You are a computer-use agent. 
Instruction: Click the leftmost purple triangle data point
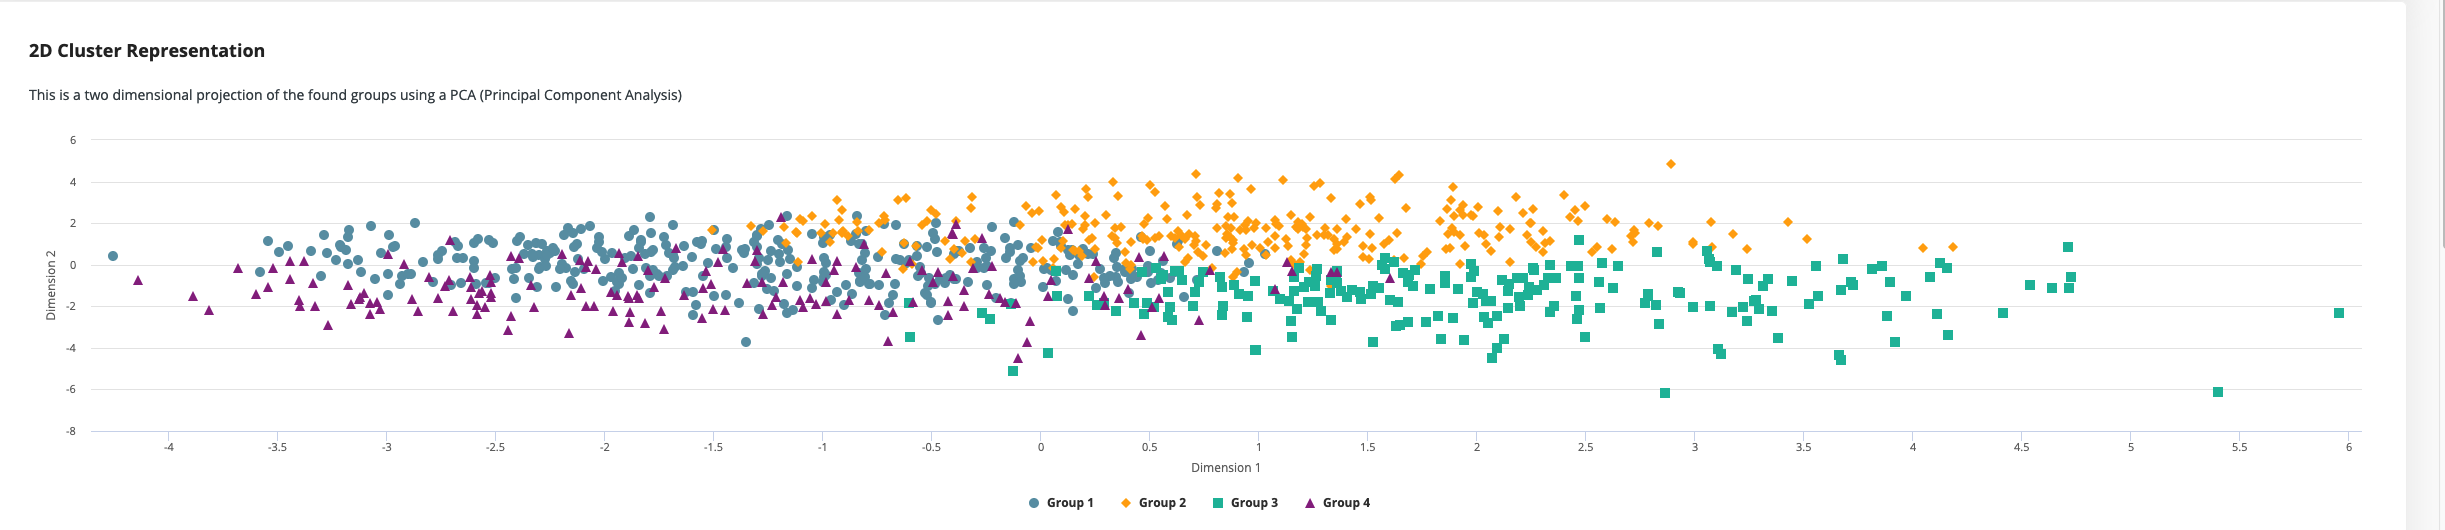(138, 280)
